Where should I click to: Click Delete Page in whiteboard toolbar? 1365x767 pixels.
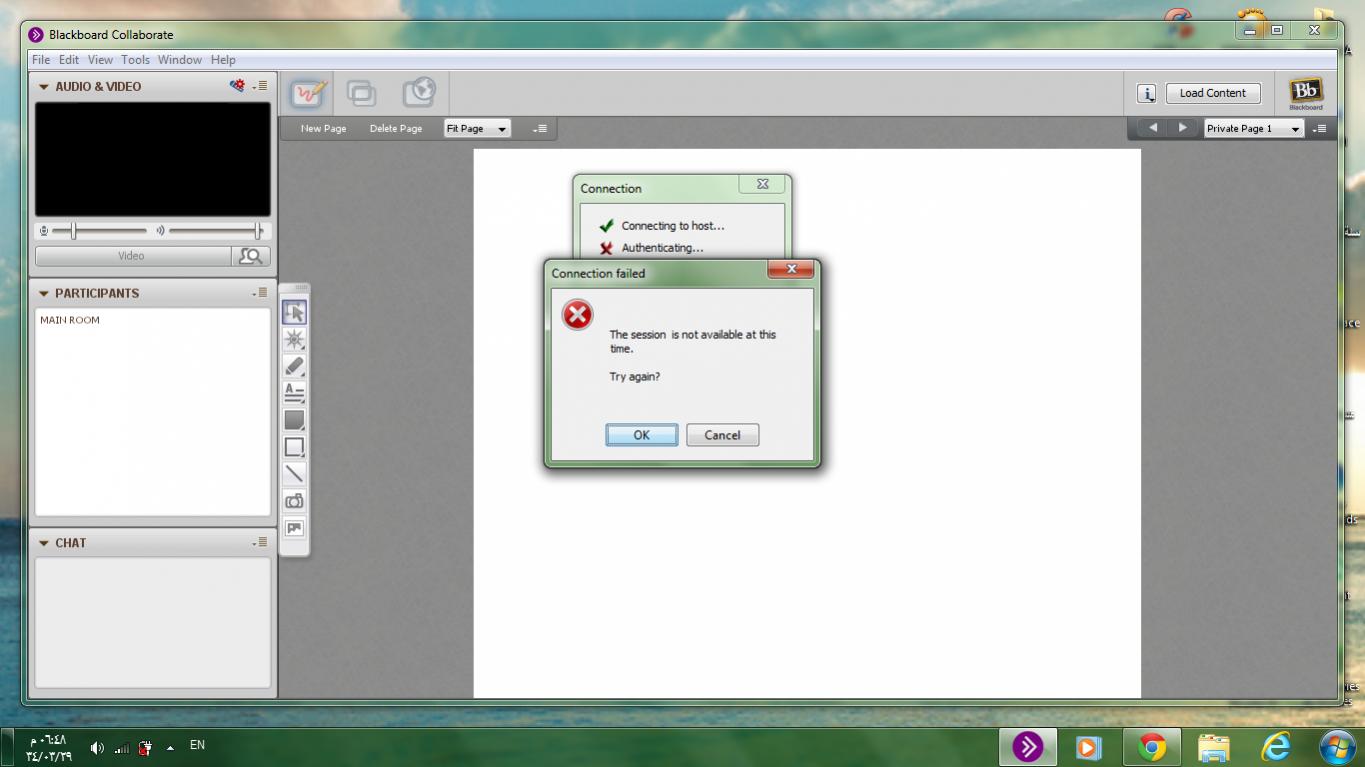[396, 128]
